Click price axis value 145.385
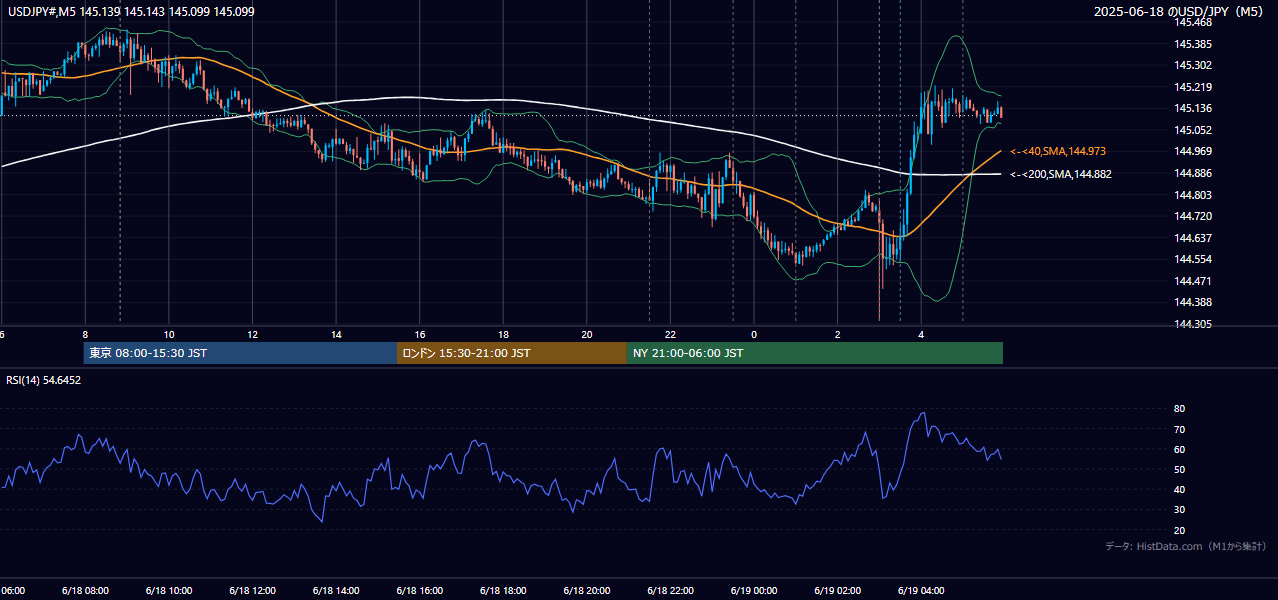 (1192, 44)
